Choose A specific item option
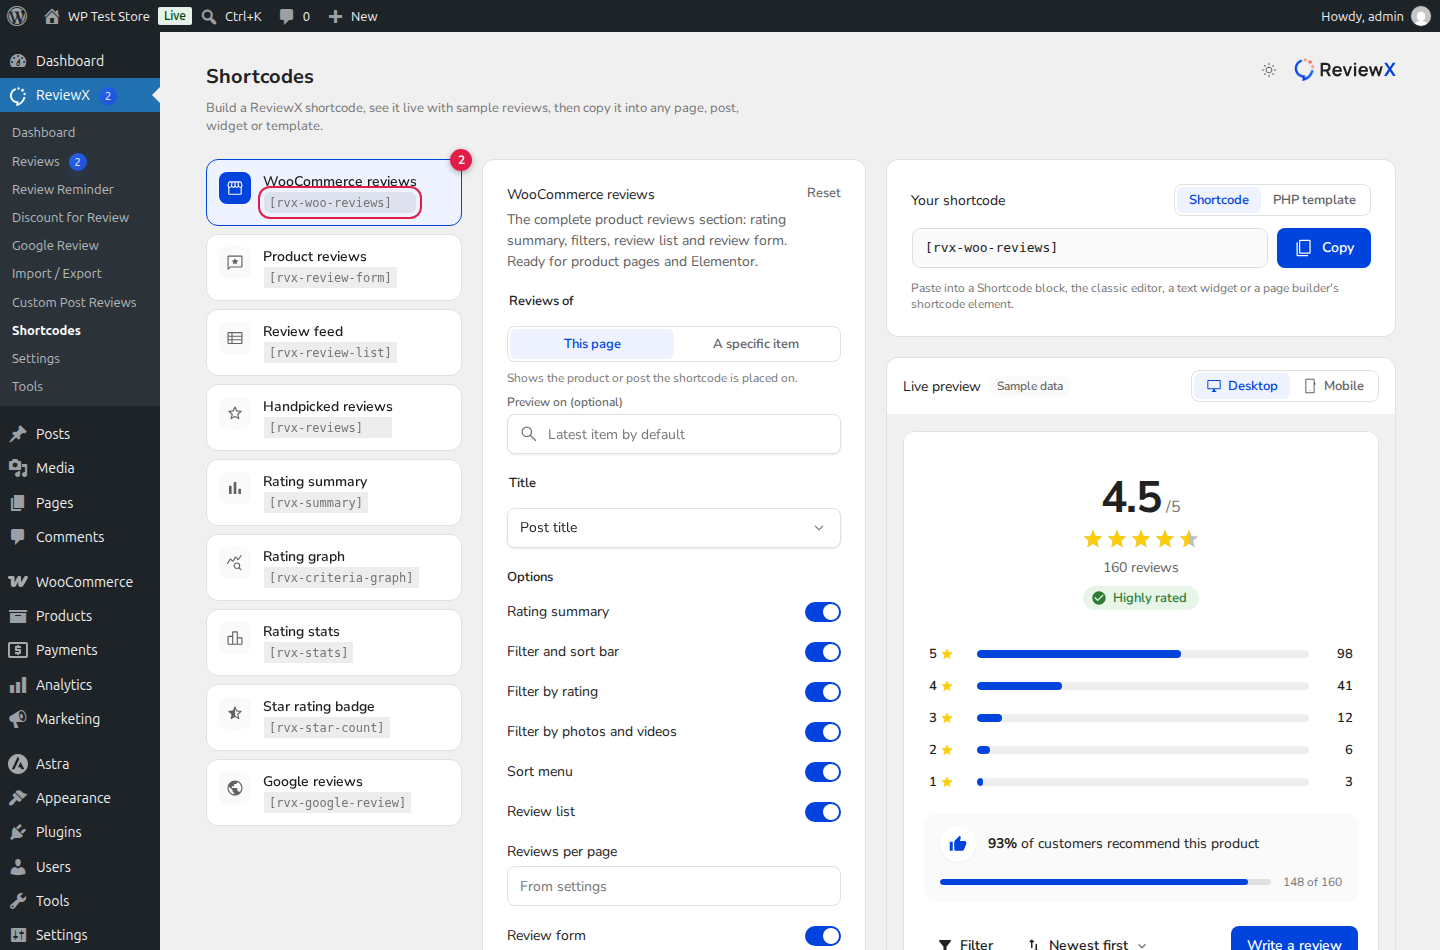 (756, 344)
